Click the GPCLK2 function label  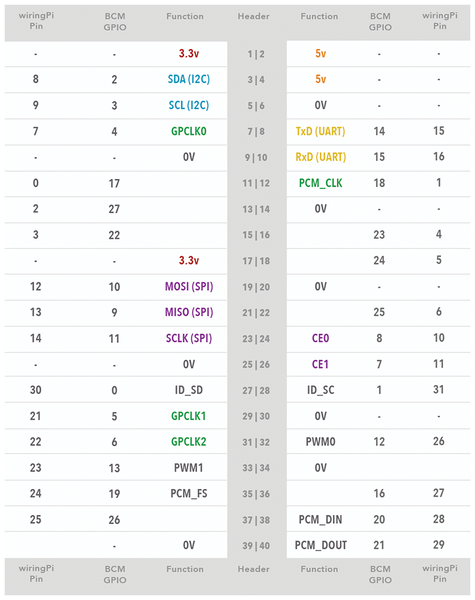189,442
